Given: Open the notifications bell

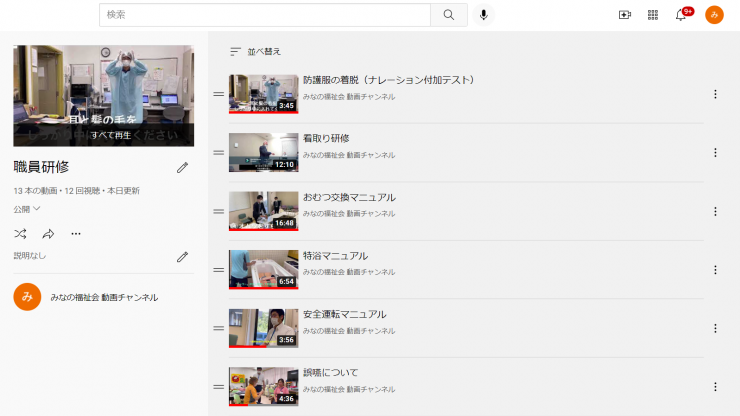Looking at the screenshot, I should coord(681,15).
